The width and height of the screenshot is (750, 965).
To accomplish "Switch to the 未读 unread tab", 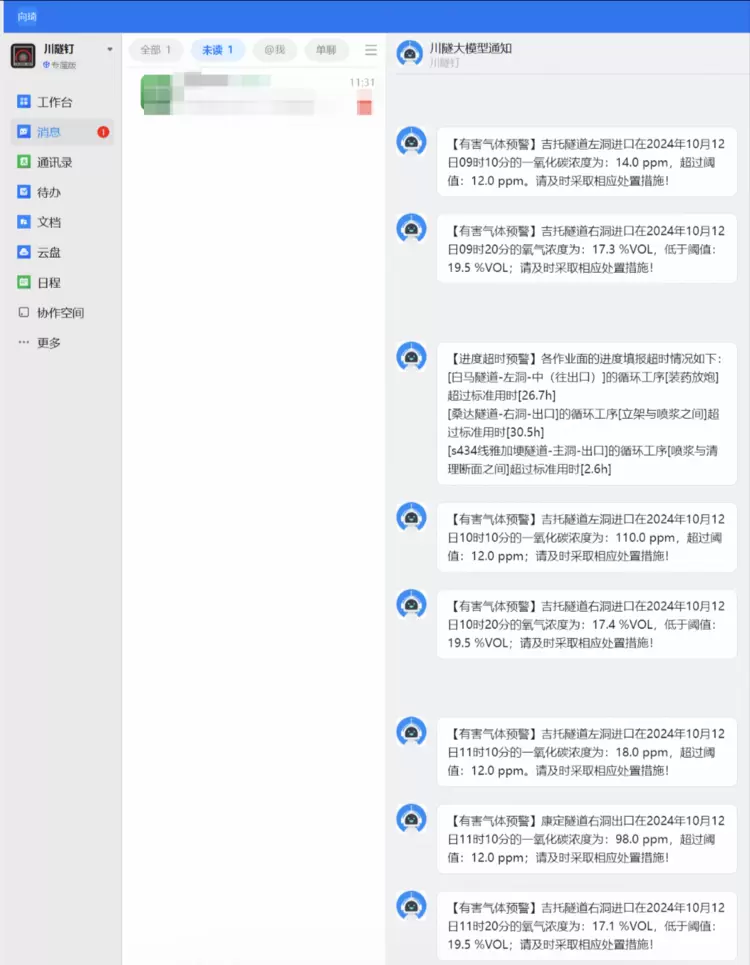I will pos(217,50).
